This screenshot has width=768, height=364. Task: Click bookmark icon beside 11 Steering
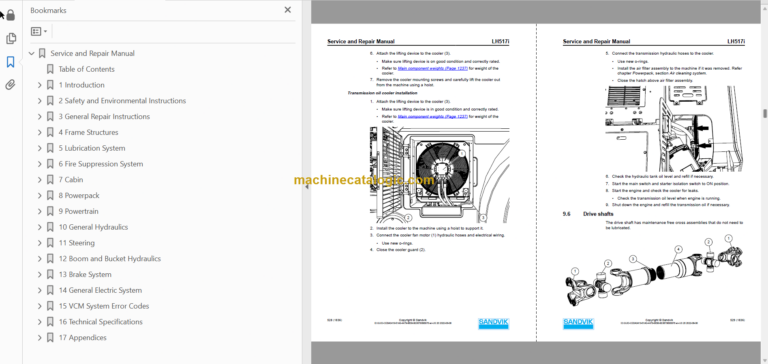click(x=50, y=243)
